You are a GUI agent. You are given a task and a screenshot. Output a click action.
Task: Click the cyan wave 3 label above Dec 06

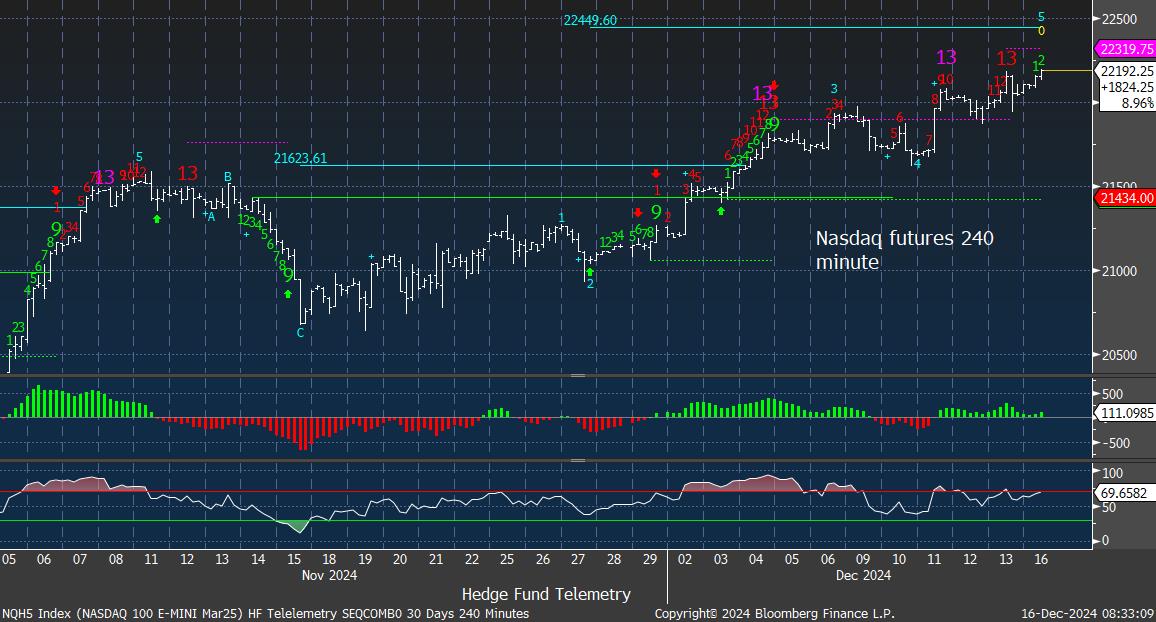tap(834, 89)
